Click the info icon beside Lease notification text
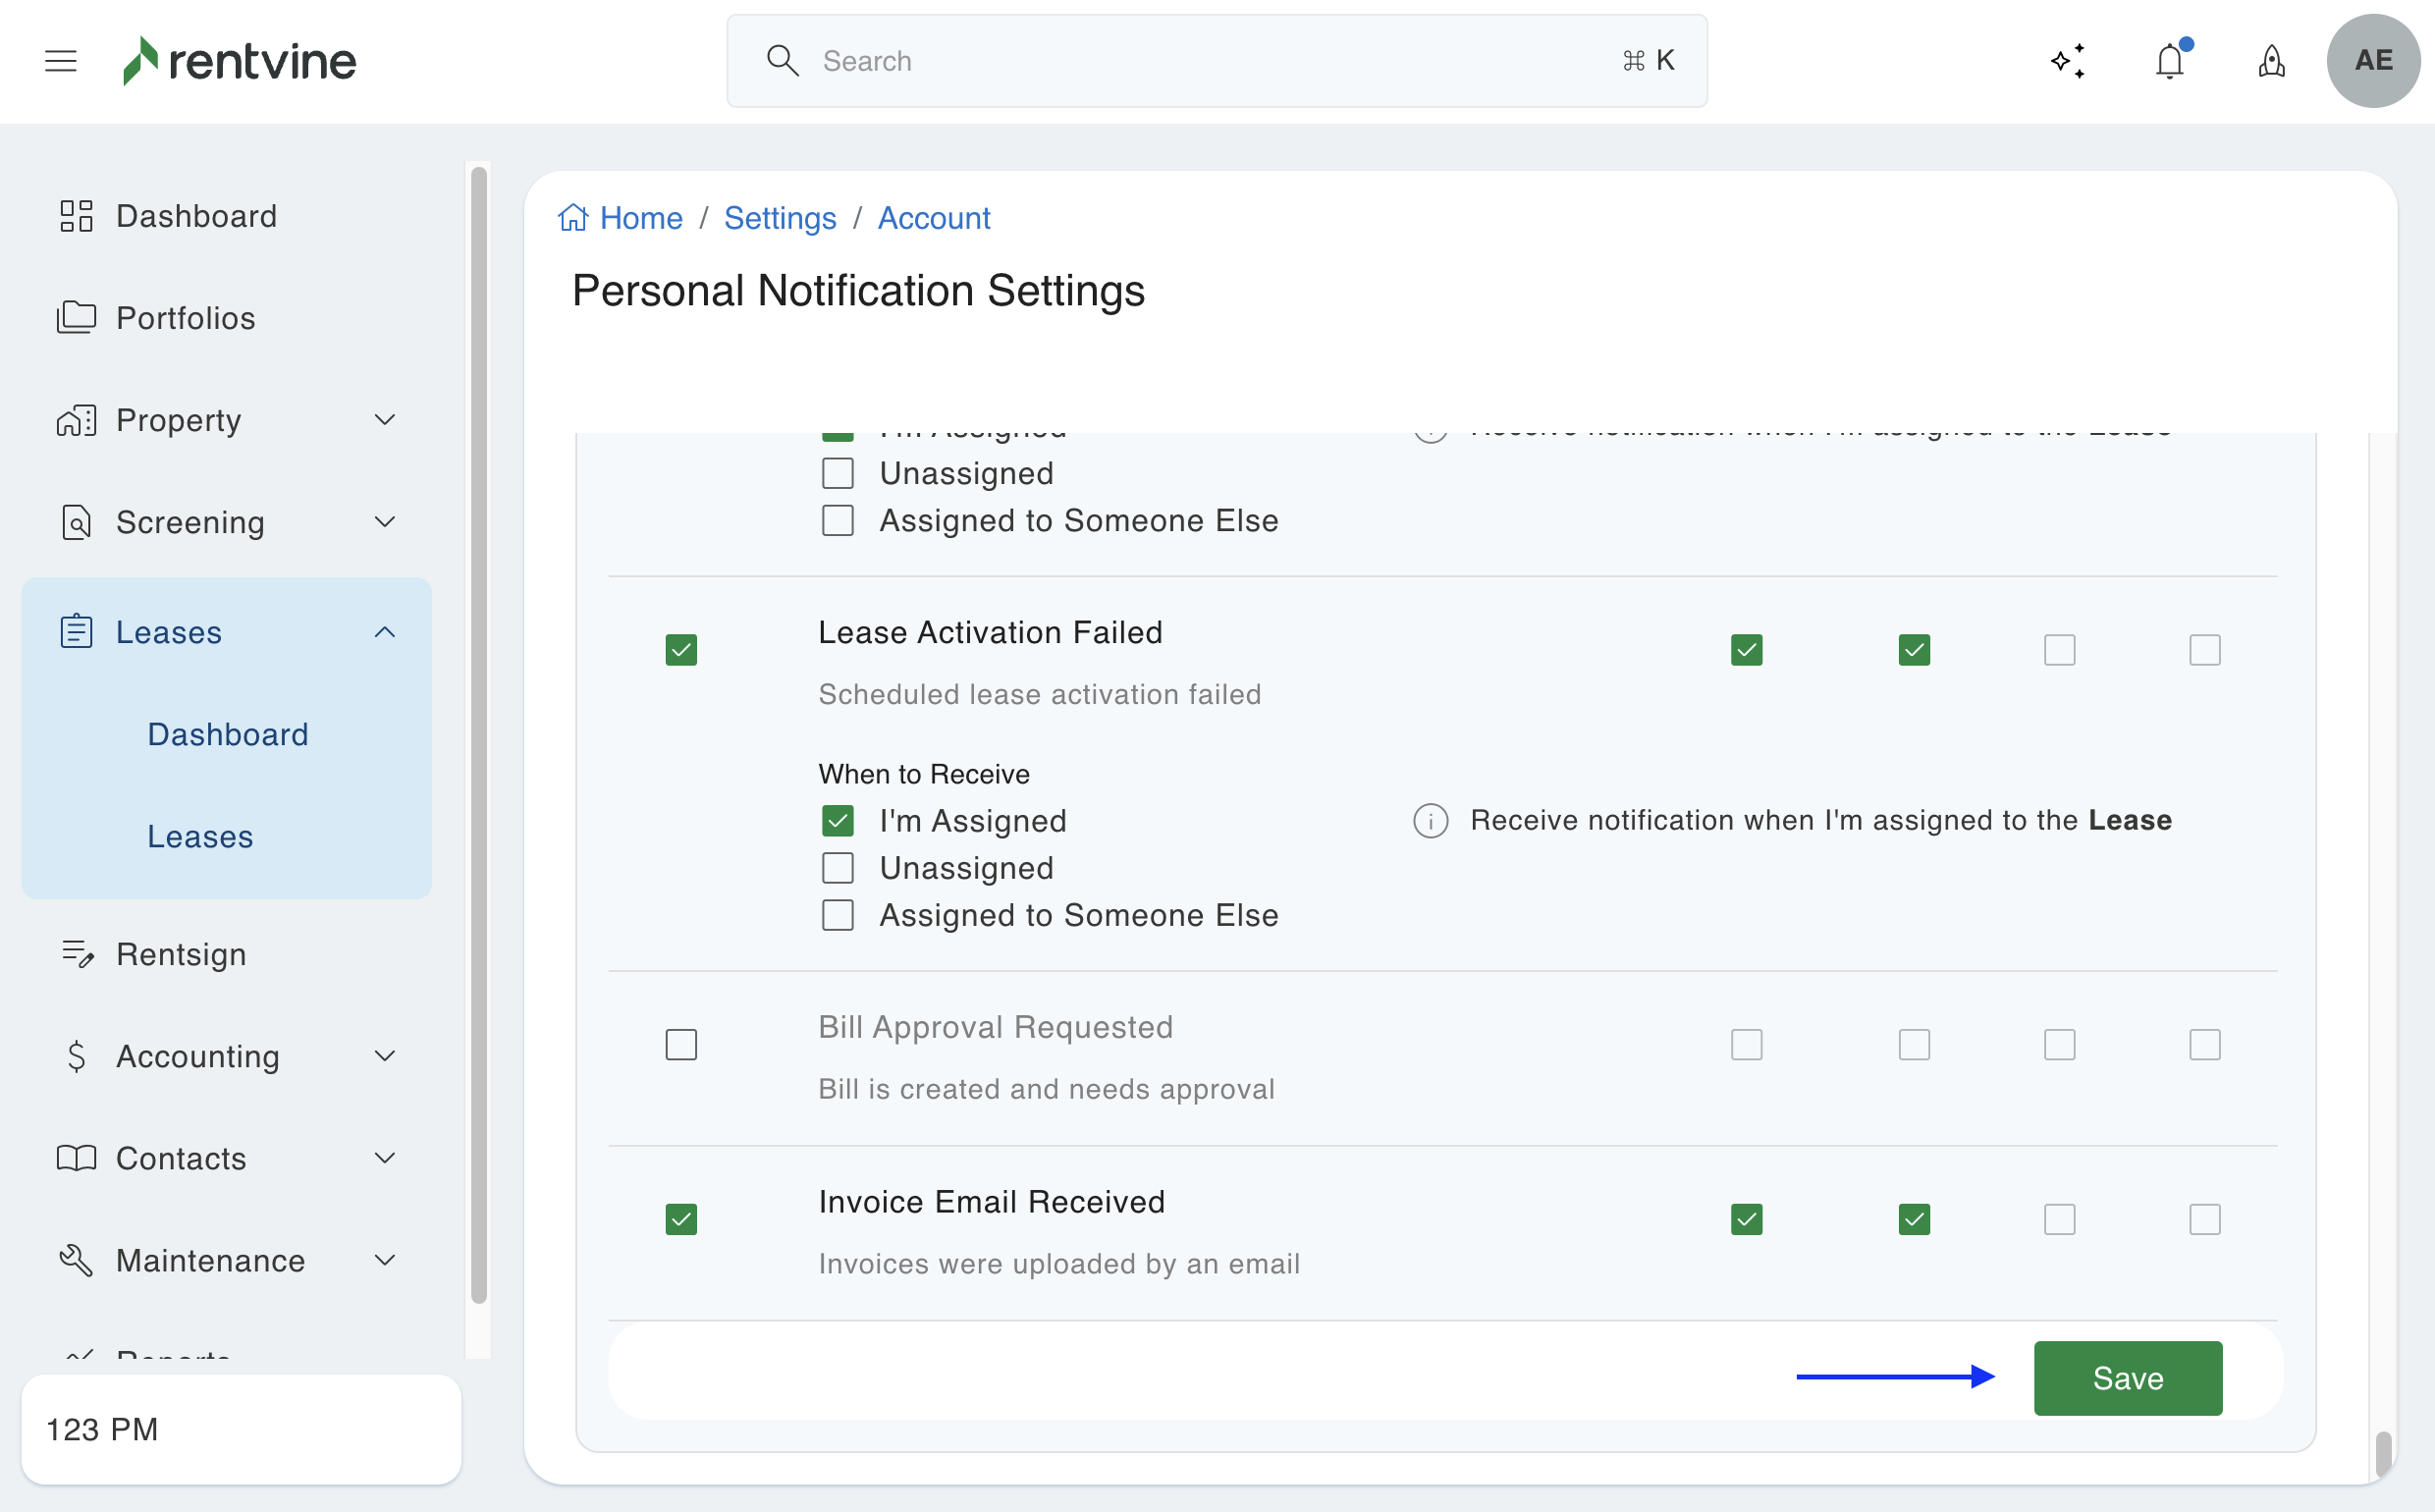Viewport: 2435px width, 1512px height. click(x=1430, y=821)
